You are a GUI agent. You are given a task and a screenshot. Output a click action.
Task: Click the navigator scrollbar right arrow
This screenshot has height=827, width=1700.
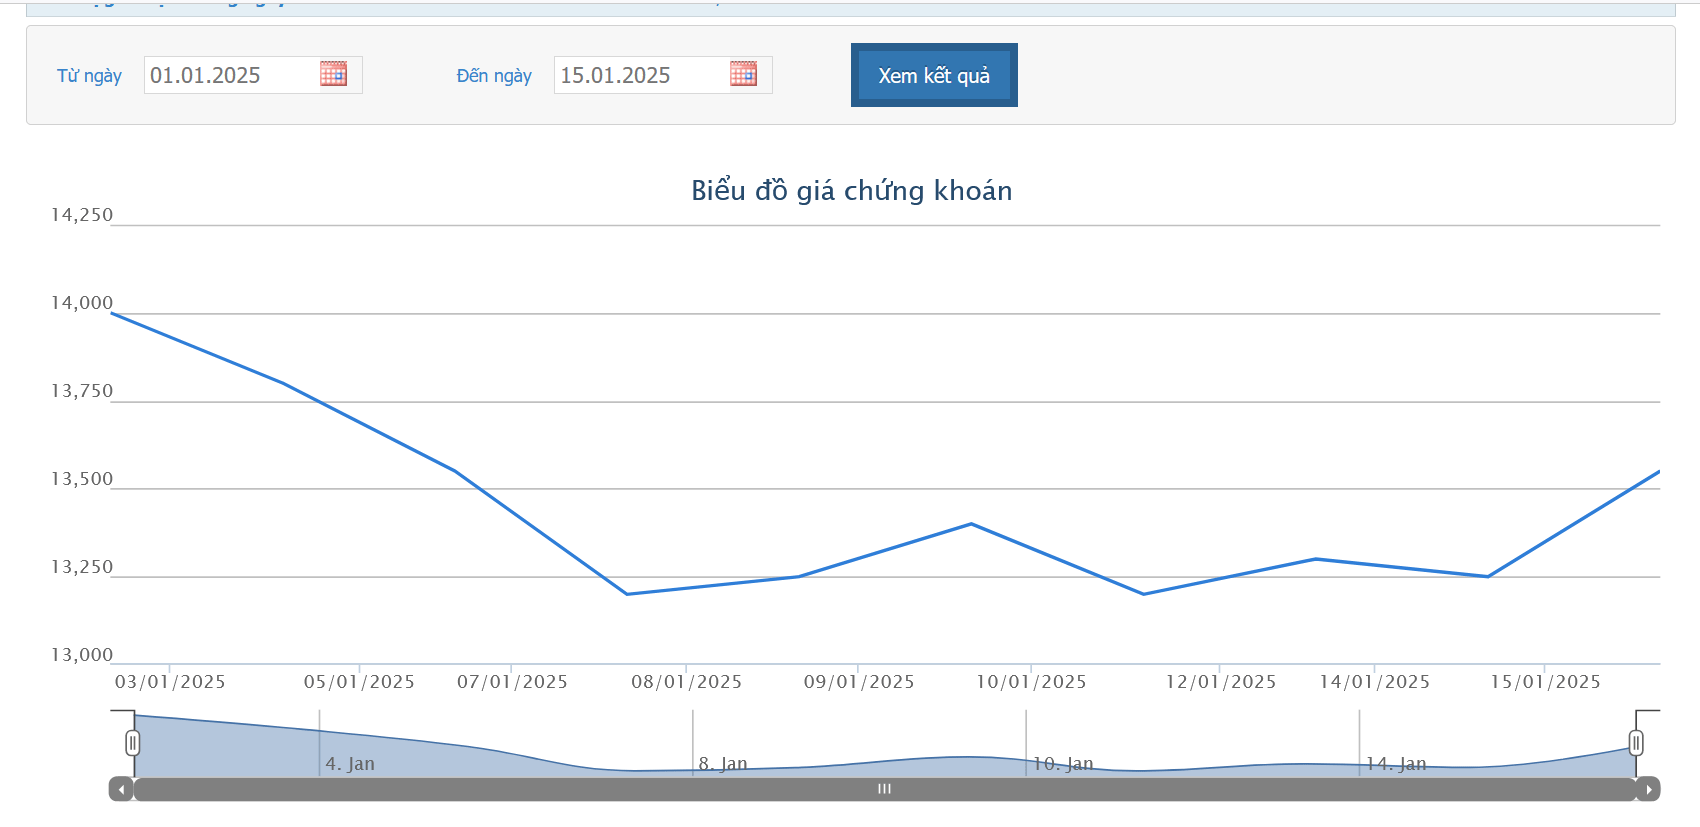1648,789
